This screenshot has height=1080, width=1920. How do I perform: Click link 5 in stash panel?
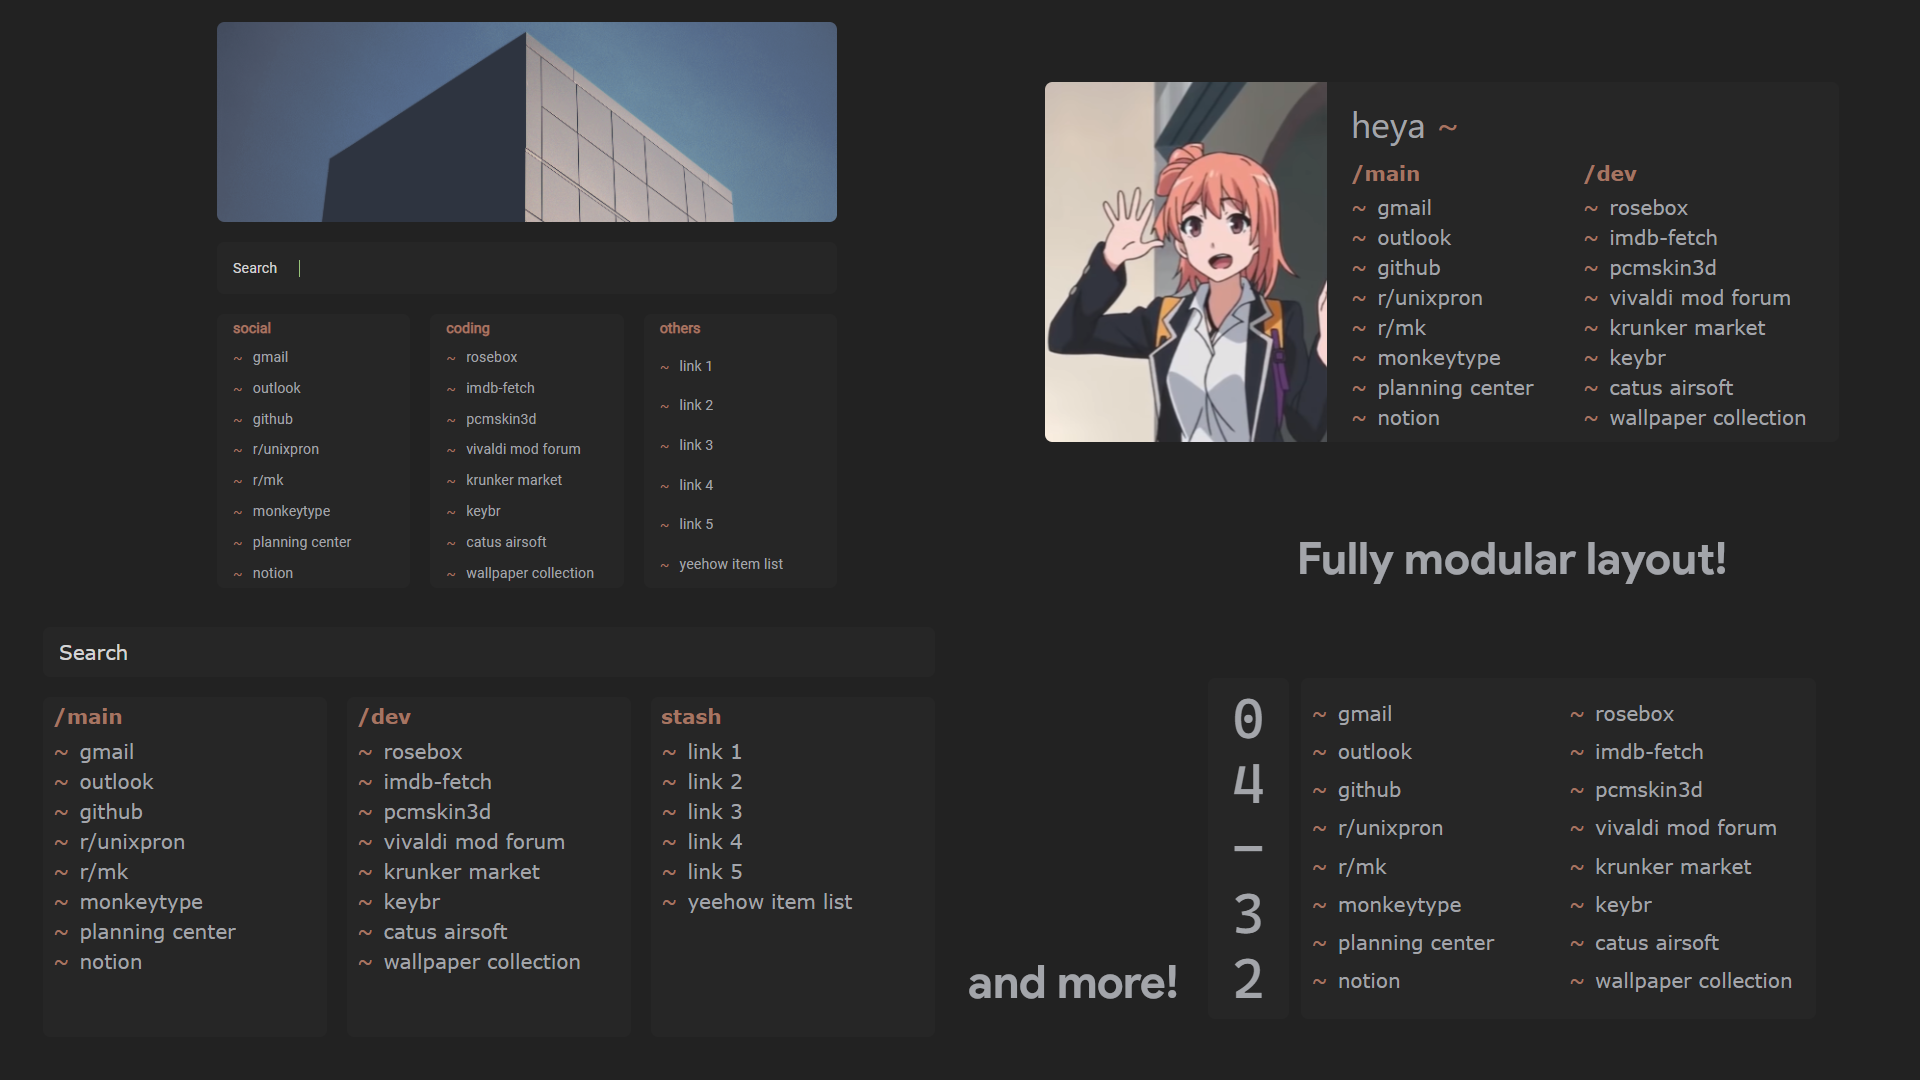pyautogui.click(x=714, y=872)
